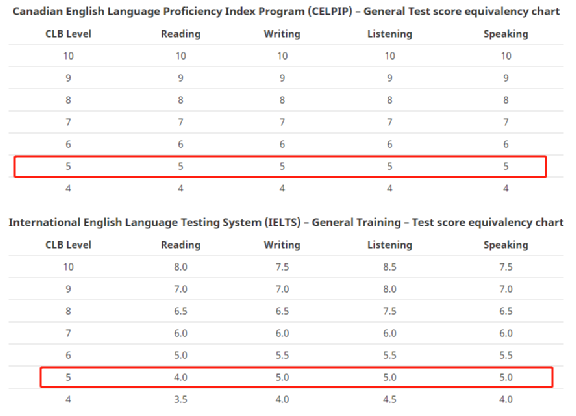Click IELTS Speaking score 5.5
Image resolution: width=576 pixels, height=416 pixels.
[506, 355]
